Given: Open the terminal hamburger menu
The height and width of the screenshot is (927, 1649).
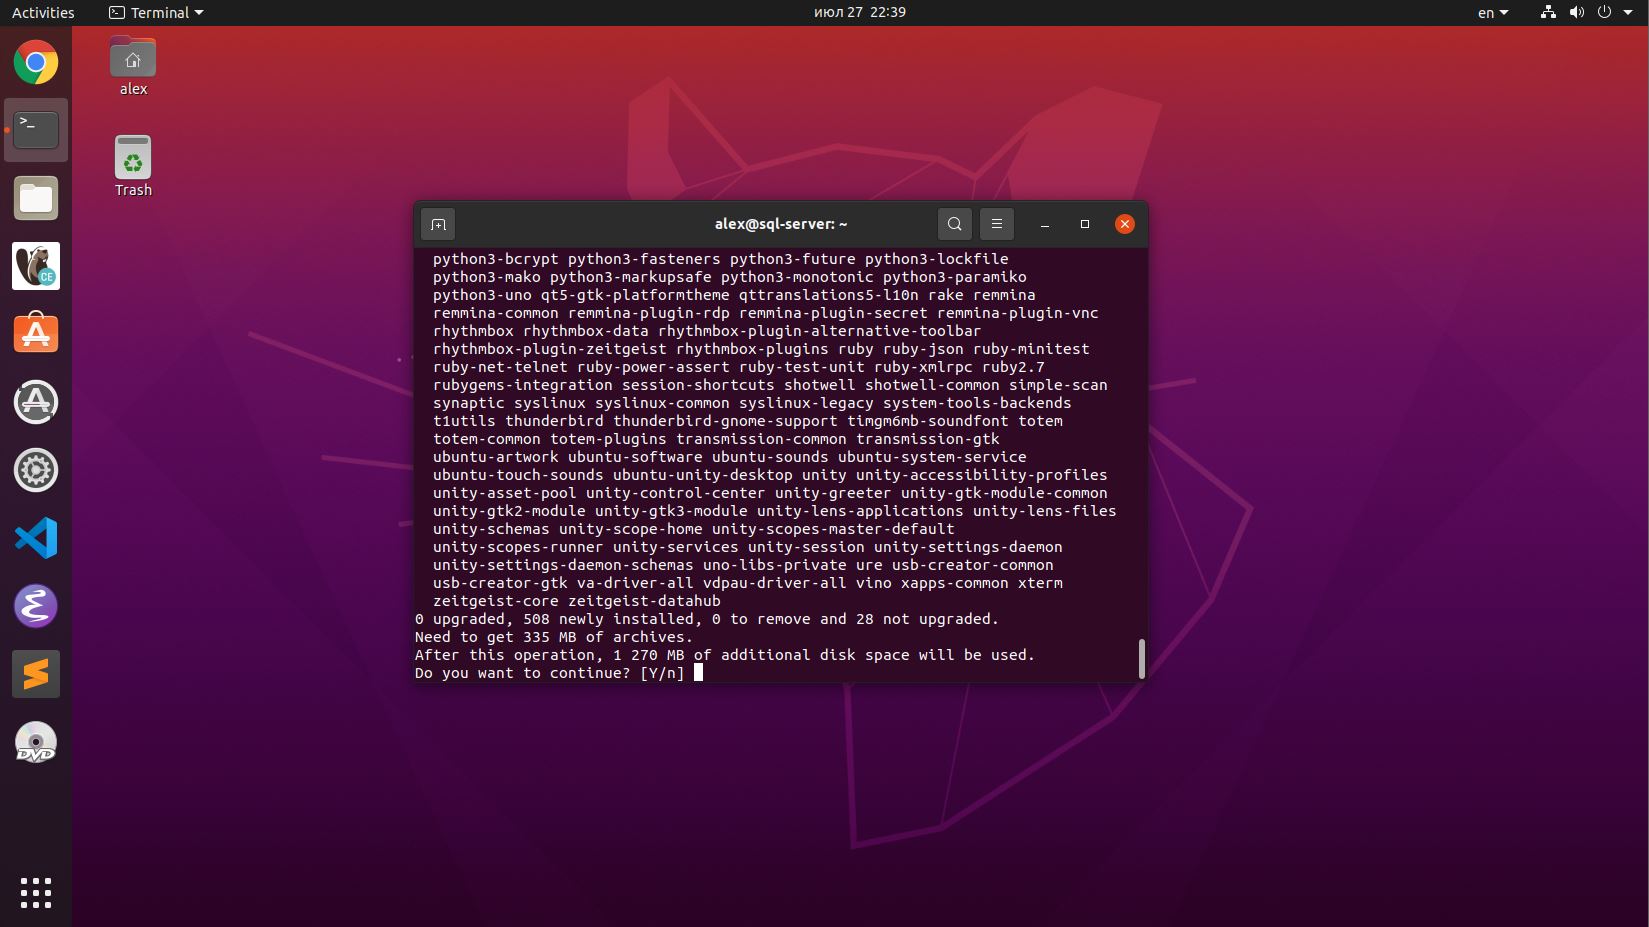Looking at the screenshot, I should tap(997, 224).
